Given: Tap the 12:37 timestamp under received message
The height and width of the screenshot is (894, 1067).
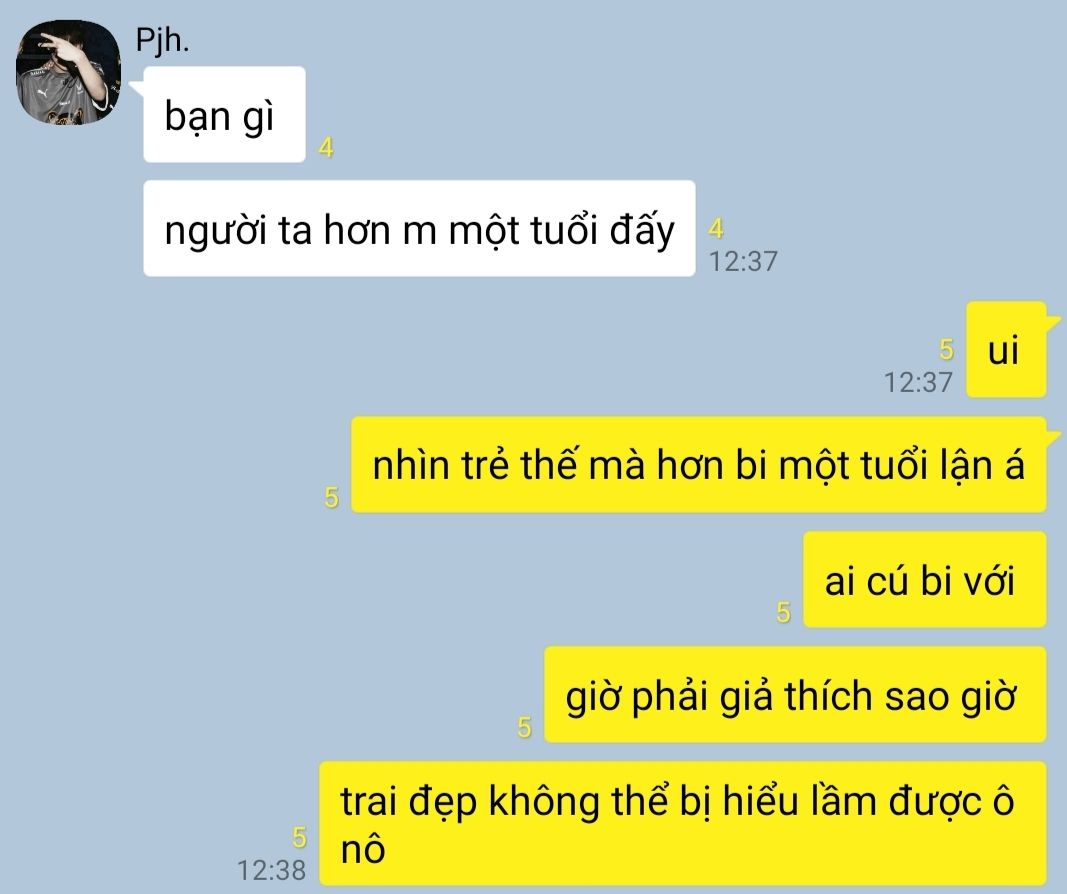Looking at the screenshot, I should click(x=743, y=261).
